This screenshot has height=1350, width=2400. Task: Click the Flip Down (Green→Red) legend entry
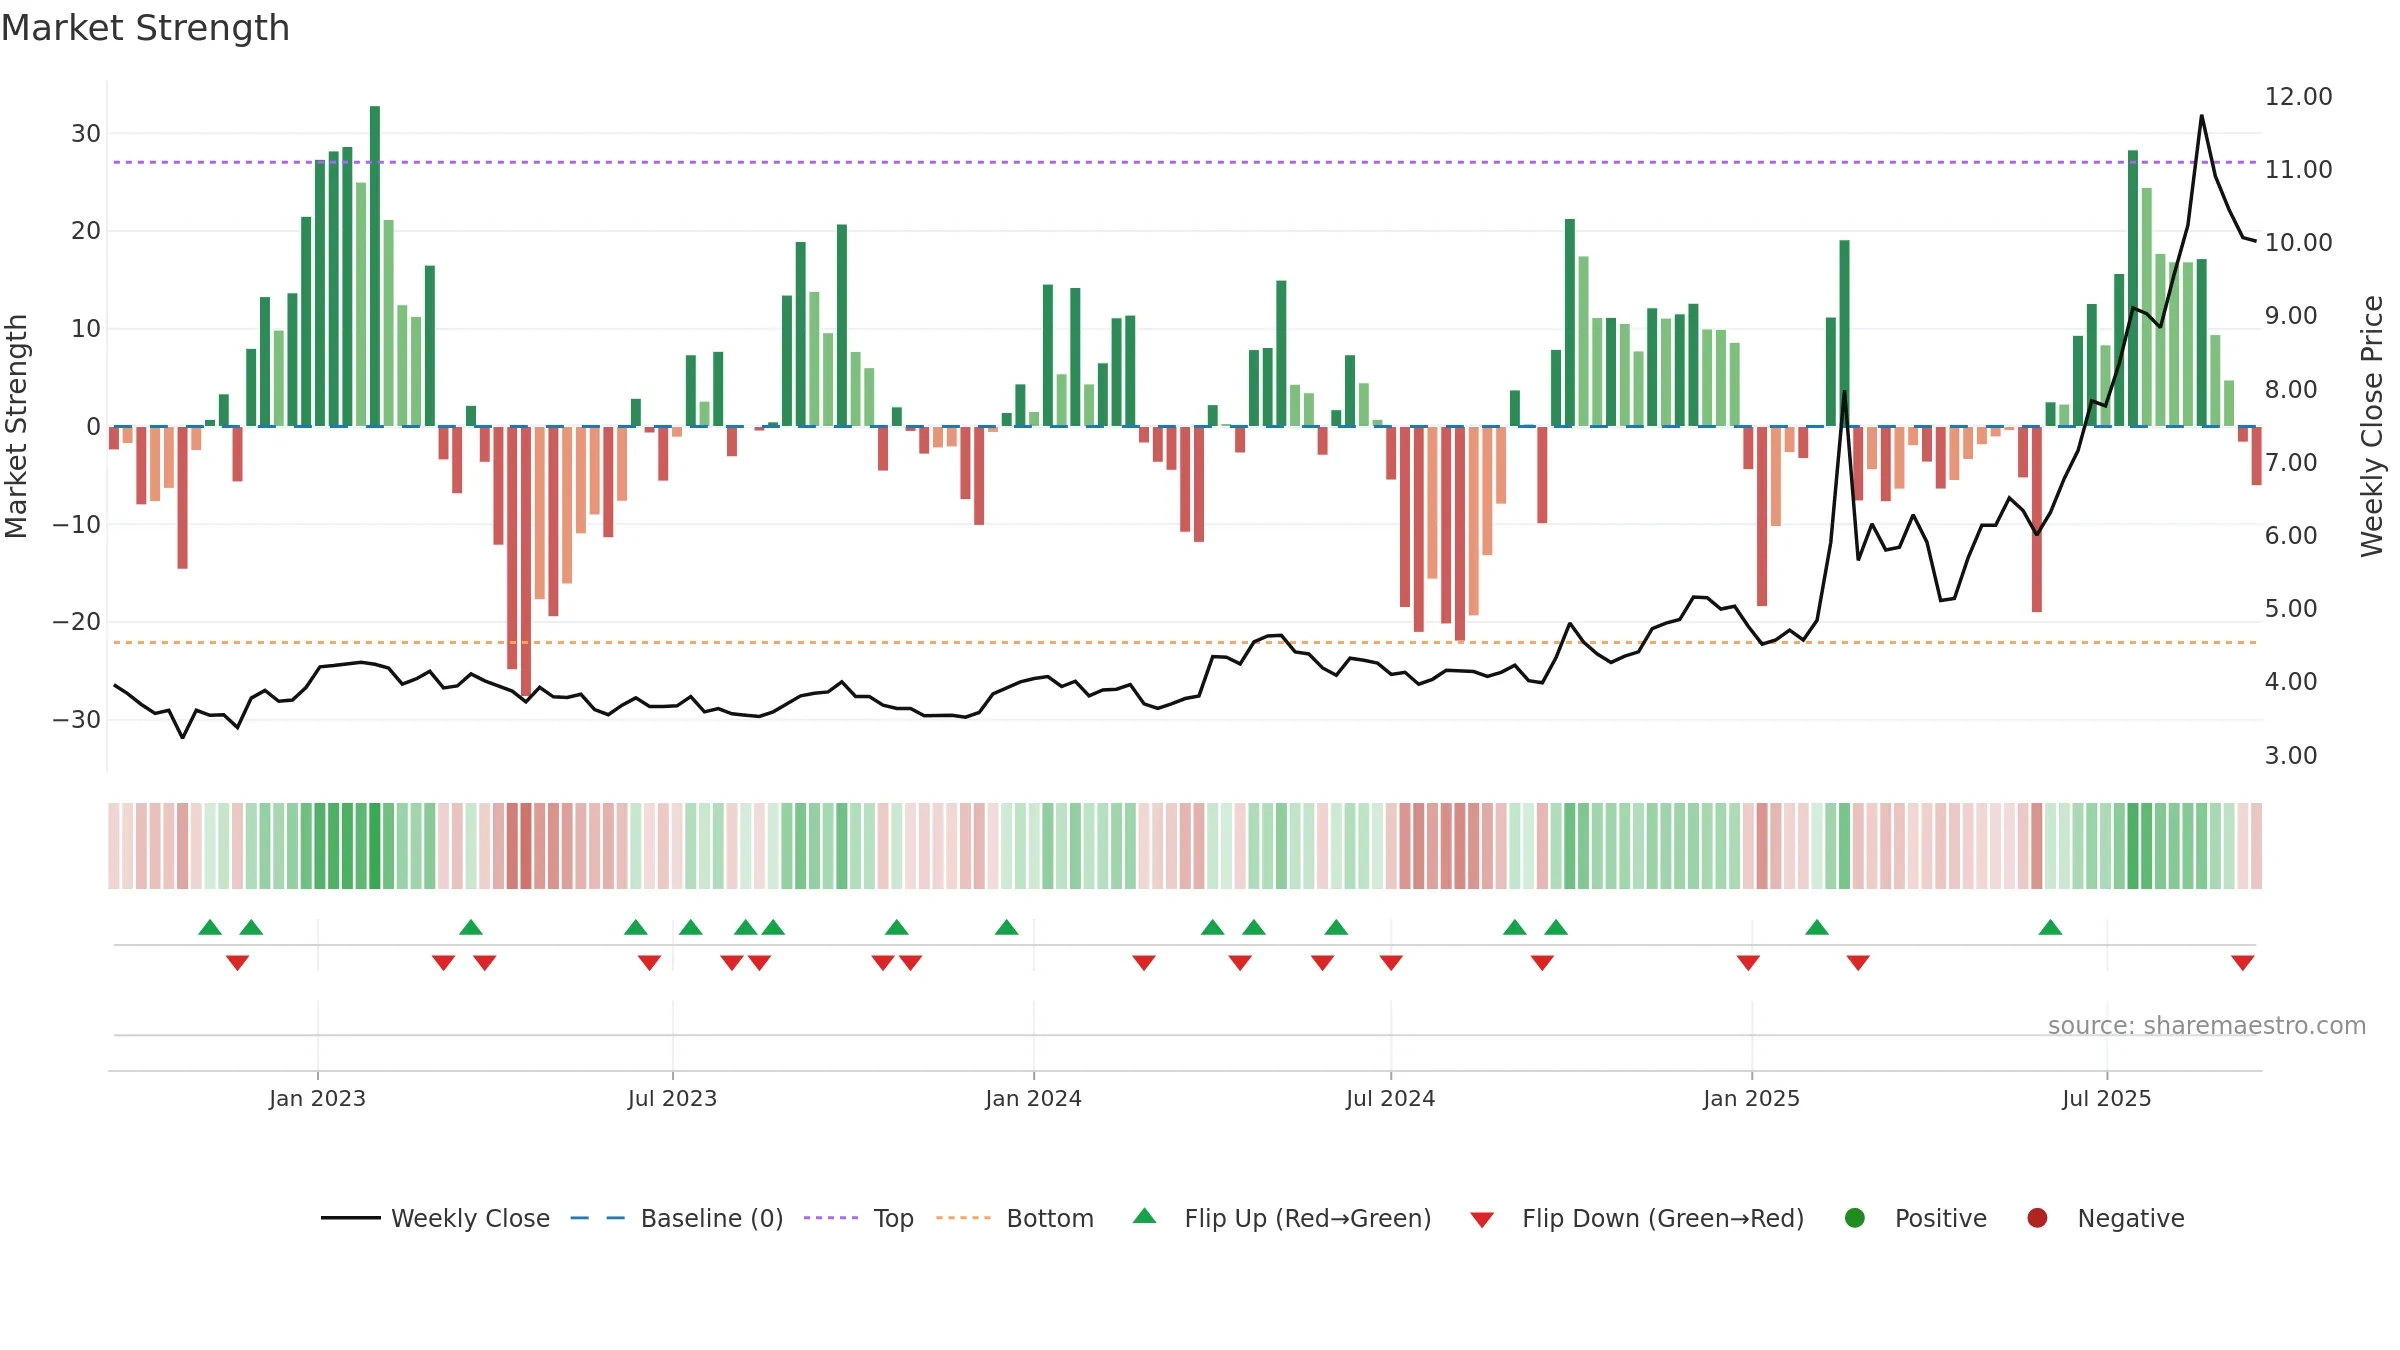(x=1637, y=1218)
